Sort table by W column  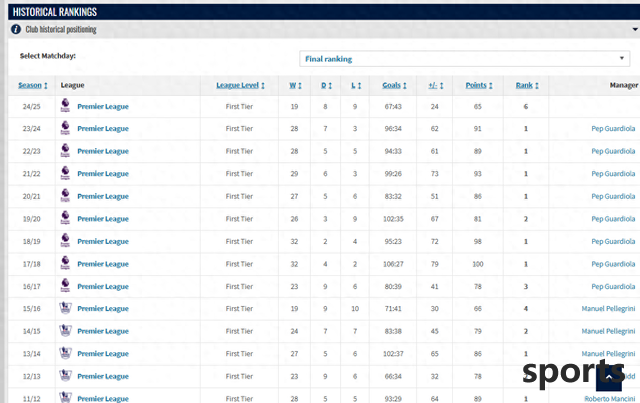coord(296,85)
